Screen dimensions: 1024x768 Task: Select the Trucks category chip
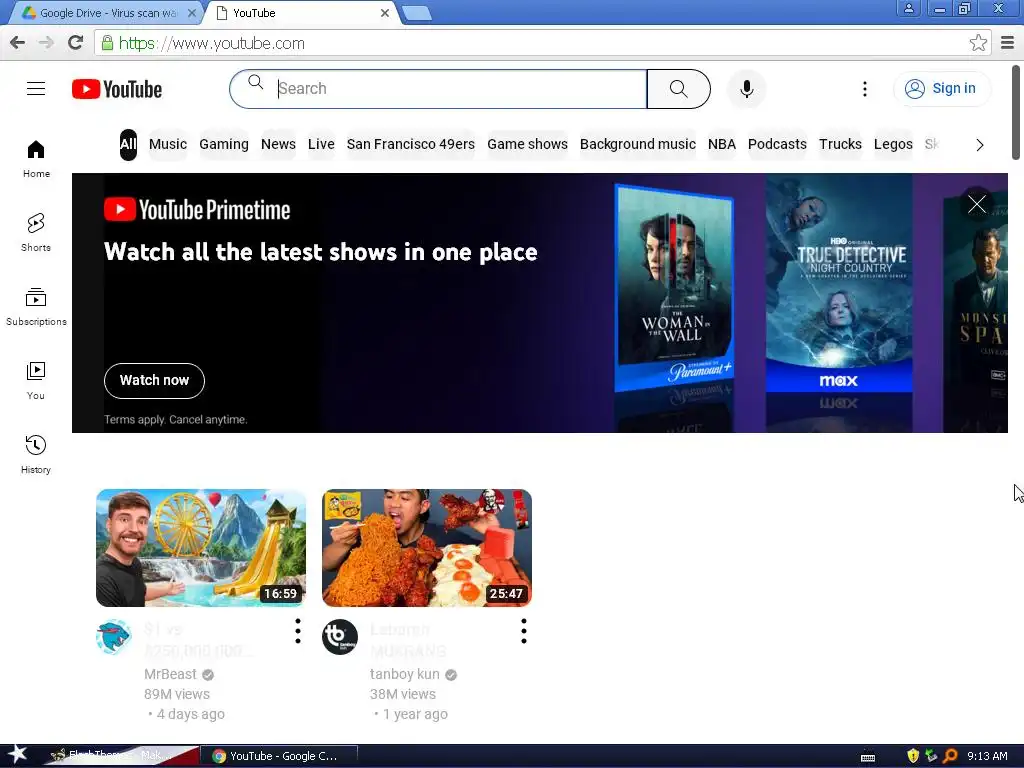click(840, 144)
